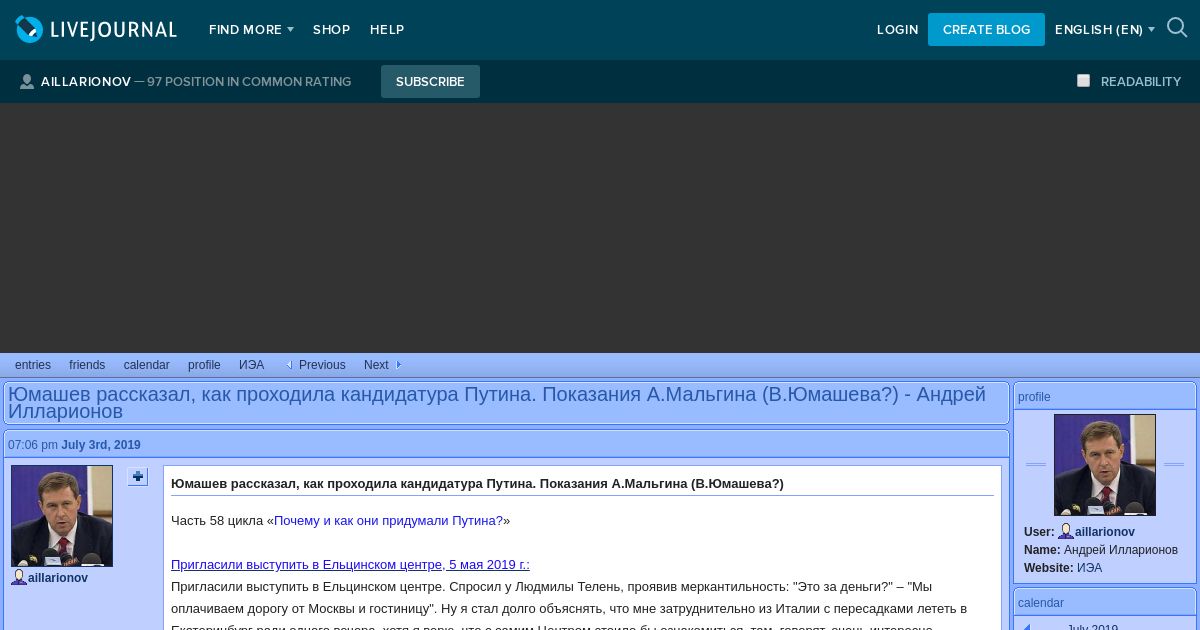The image size is (1200, 630).
Task: Toggle the Readability checkbox
Action: coord(1083,81)
